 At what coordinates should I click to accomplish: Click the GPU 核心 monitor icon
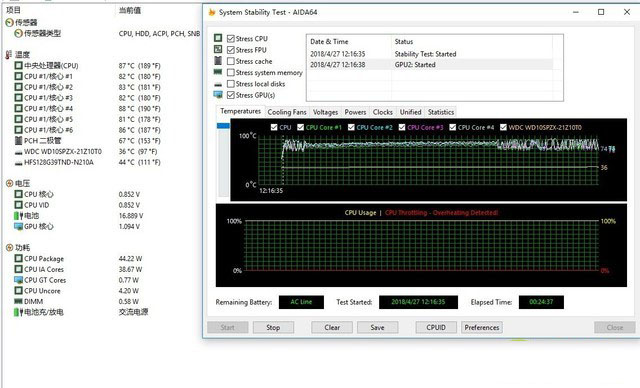[x=18, y=226]
